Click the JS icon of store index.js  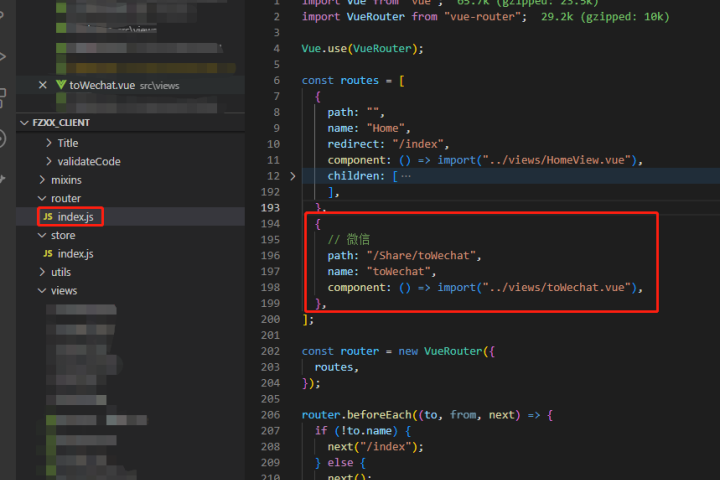point(47,254)
